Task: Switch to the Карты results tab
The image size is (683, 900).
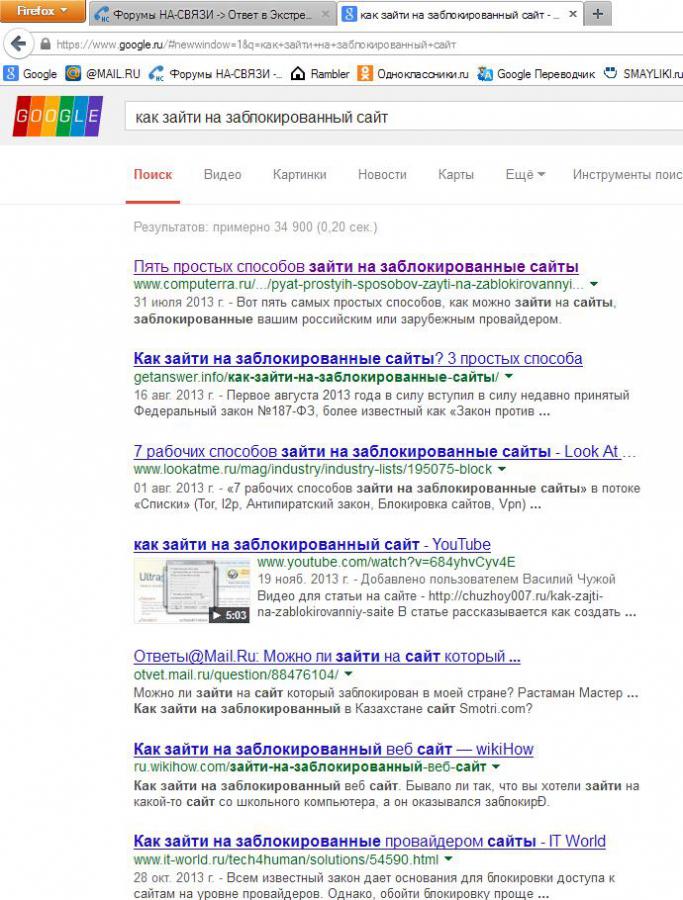Action: (x=456, y=174)
